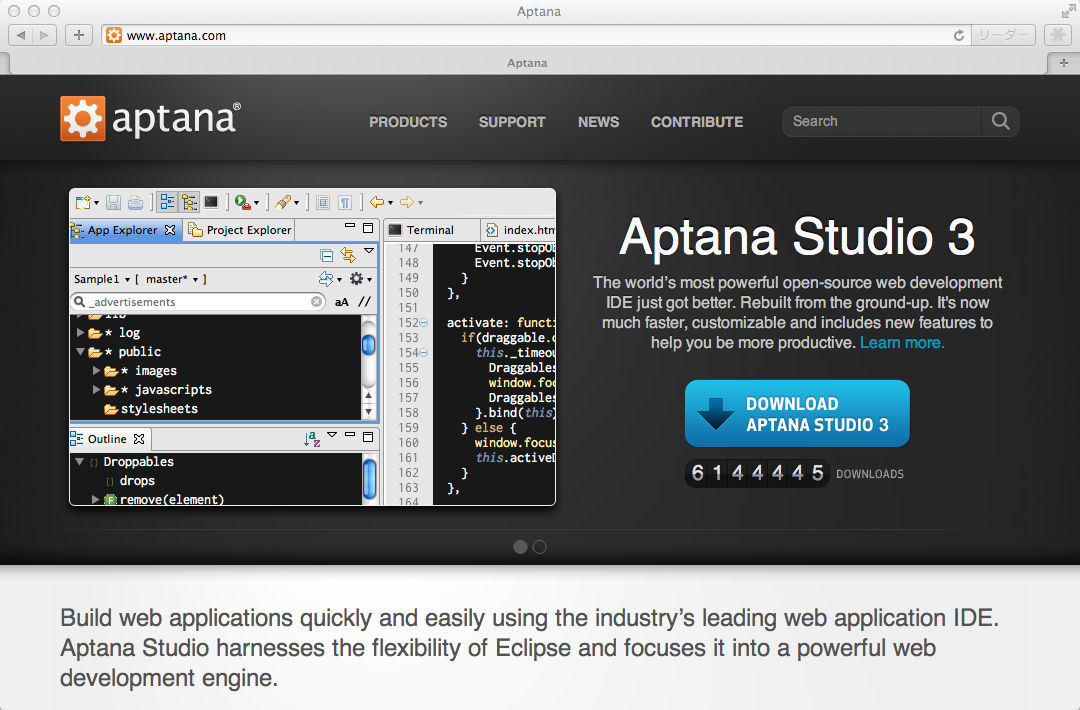1080x710 pixels.
Task: Click the Run/Debug play icon
Action: (242, 202)
